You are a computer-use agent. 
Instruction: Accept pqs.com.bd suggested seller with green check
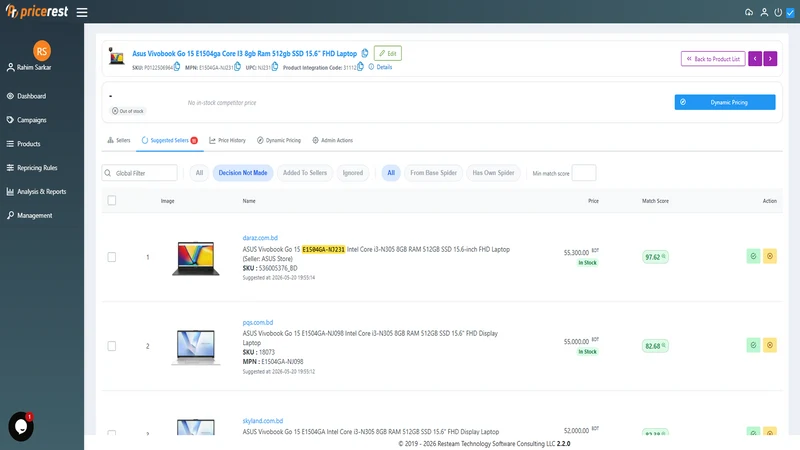753,345
